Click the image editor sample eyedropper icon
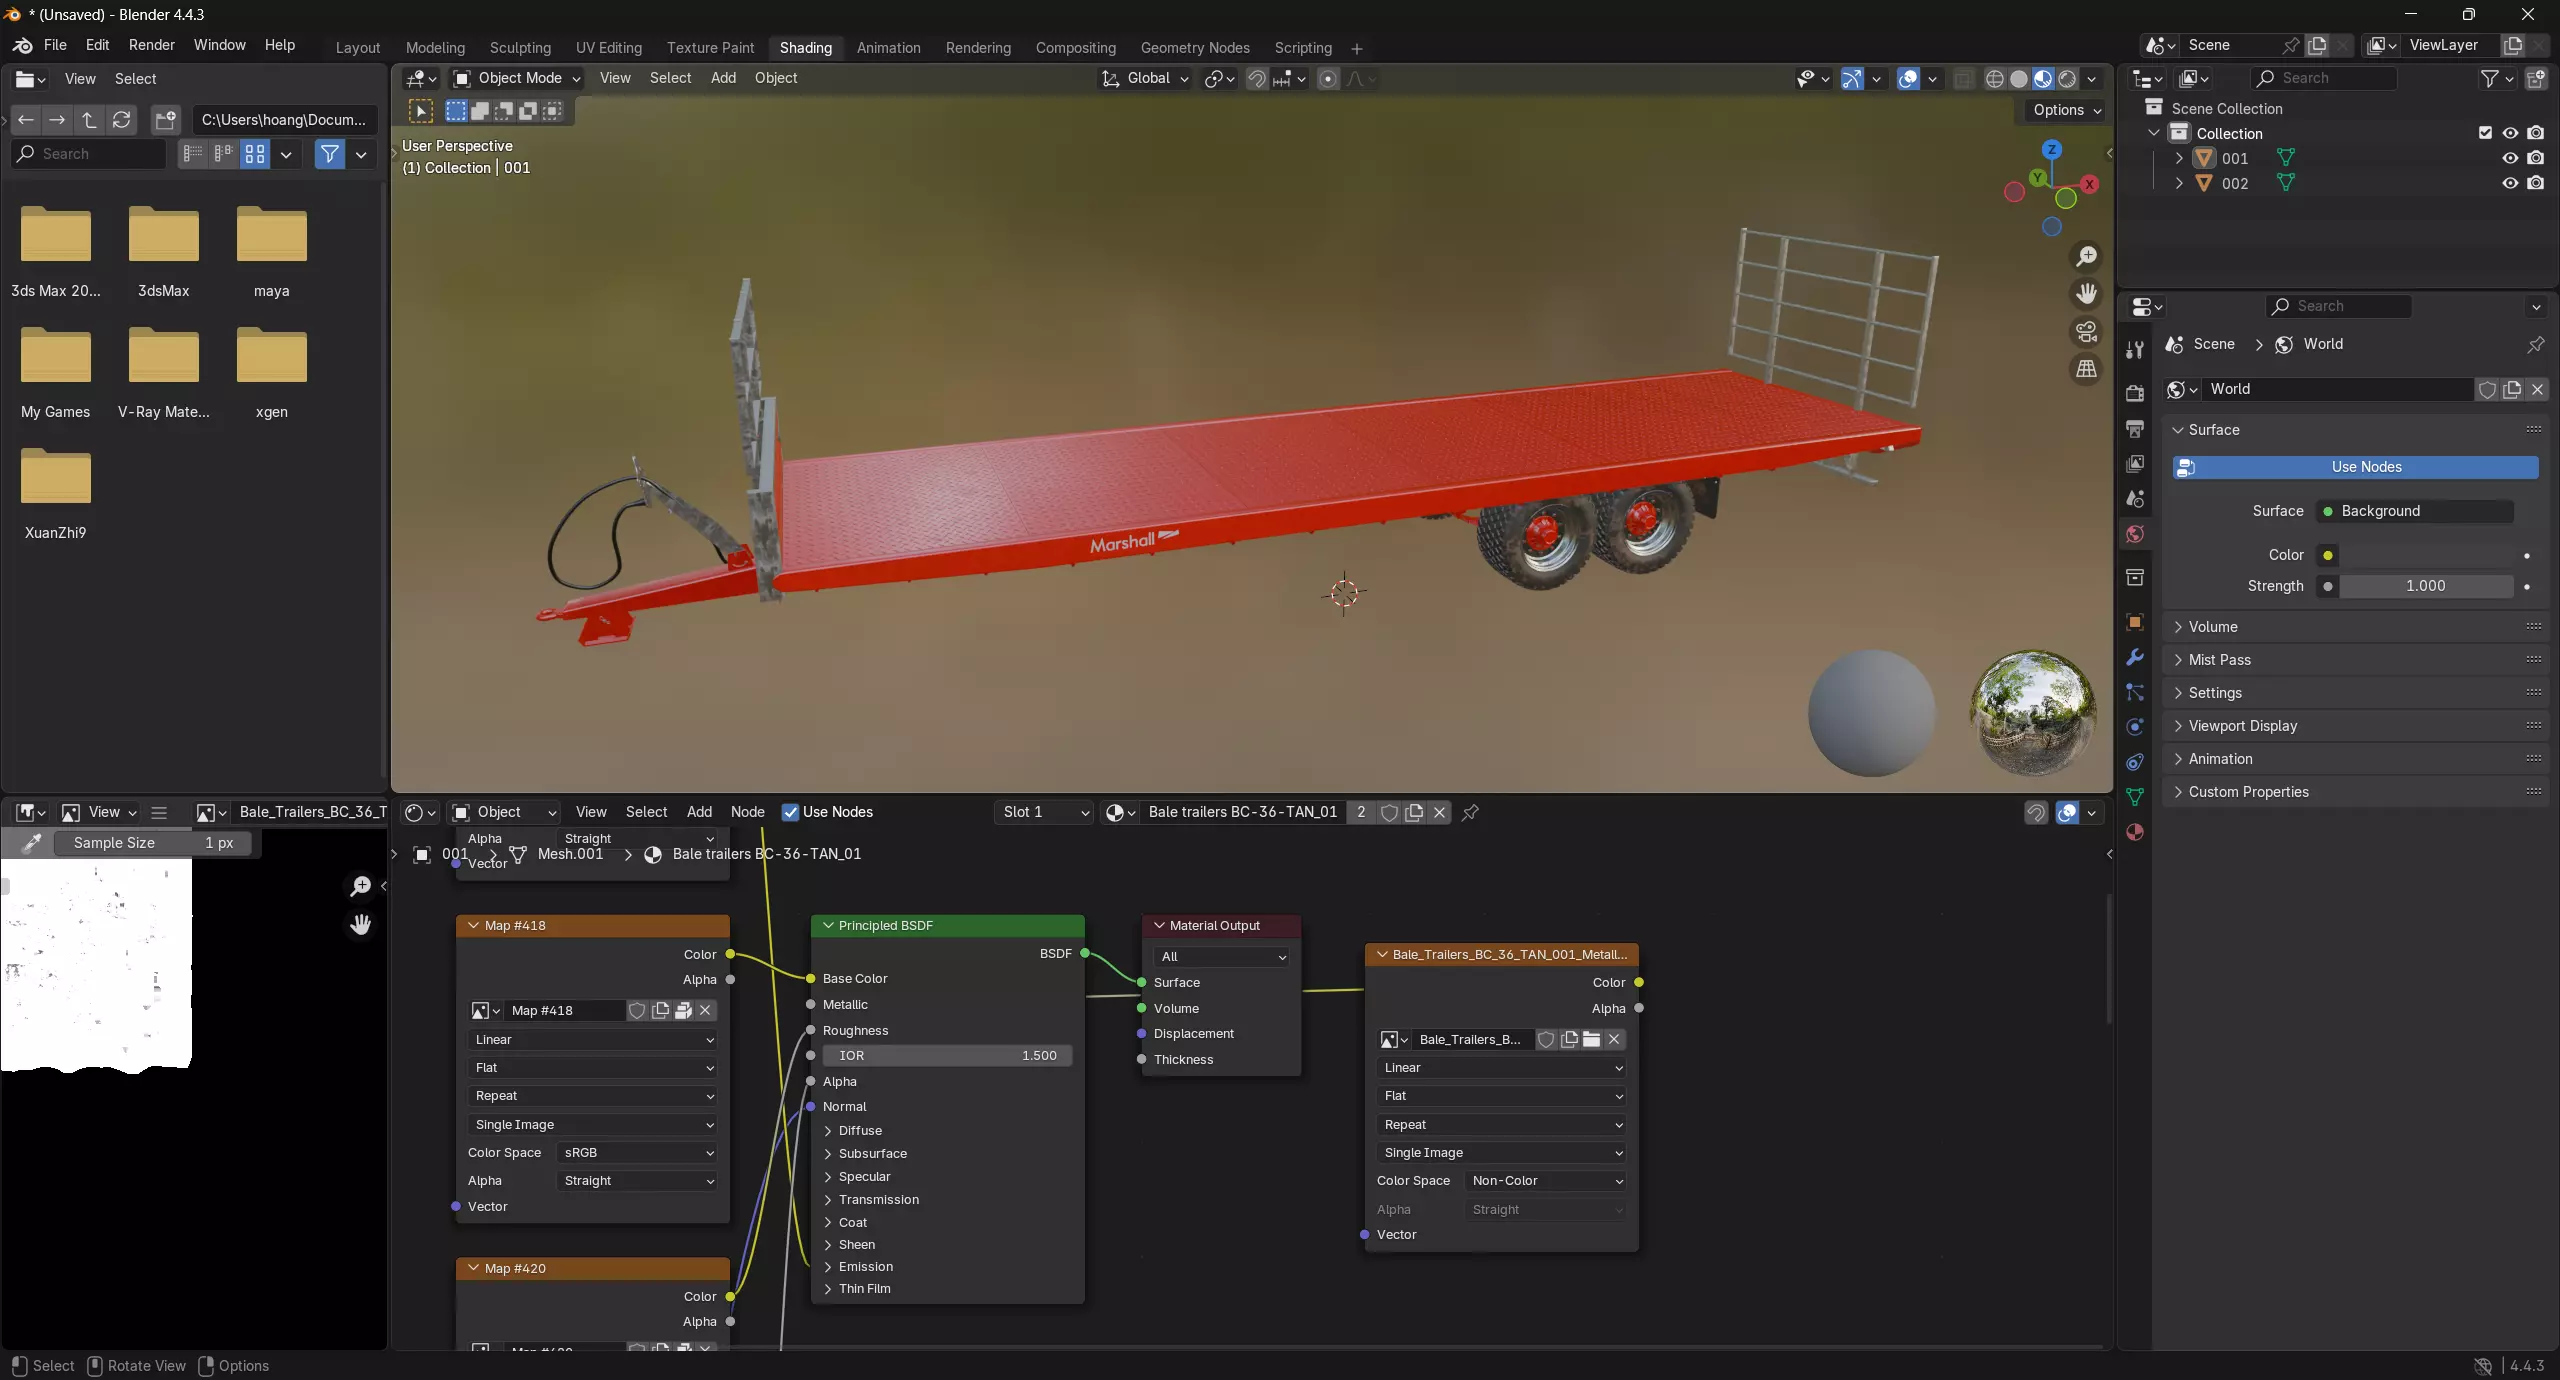 pos(31,843)
